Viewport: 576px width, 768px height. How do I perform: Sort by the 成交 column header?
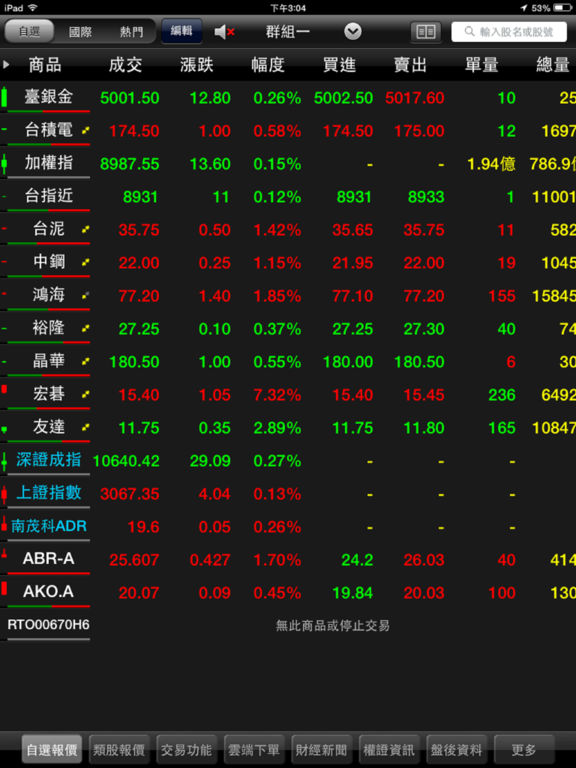(x=125, y=65)
